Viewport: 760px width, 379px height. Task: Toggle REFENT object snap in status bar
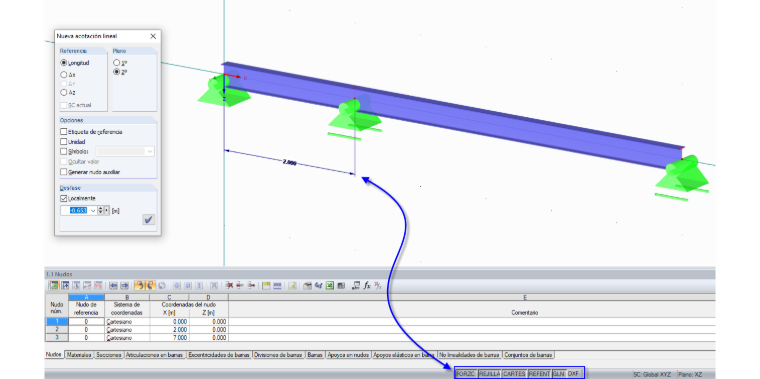(539, 374)
